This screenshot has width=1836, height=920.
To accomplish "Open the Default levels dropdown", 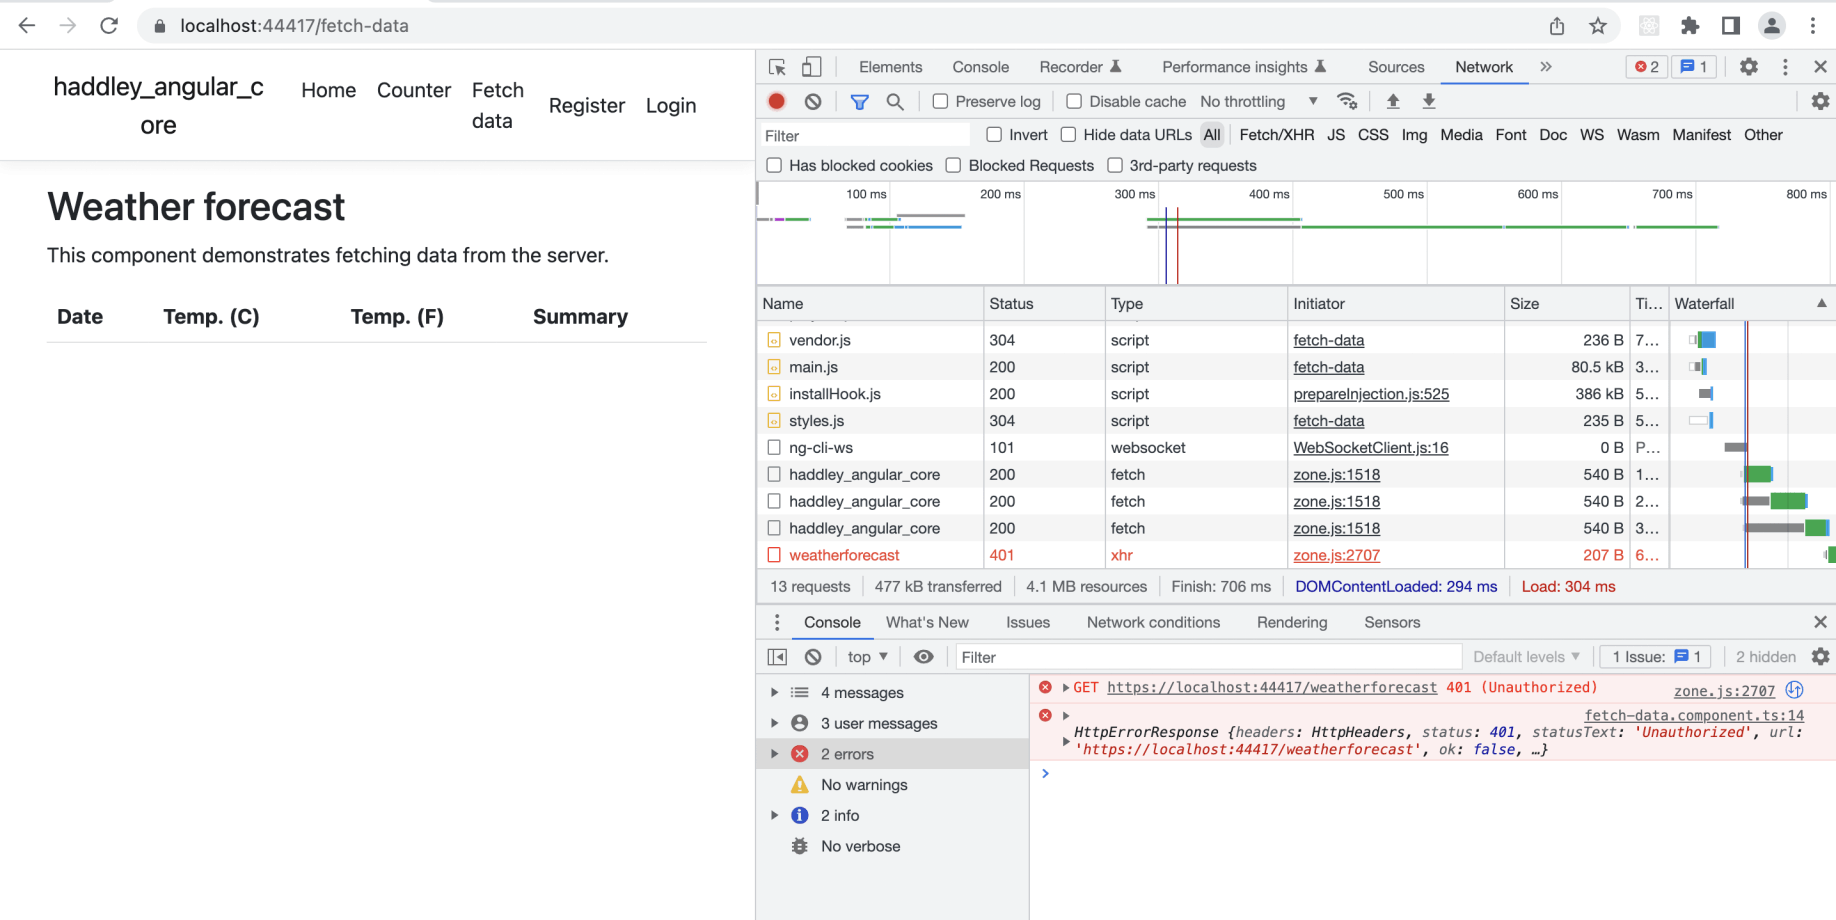I will tap(1526, 657).
